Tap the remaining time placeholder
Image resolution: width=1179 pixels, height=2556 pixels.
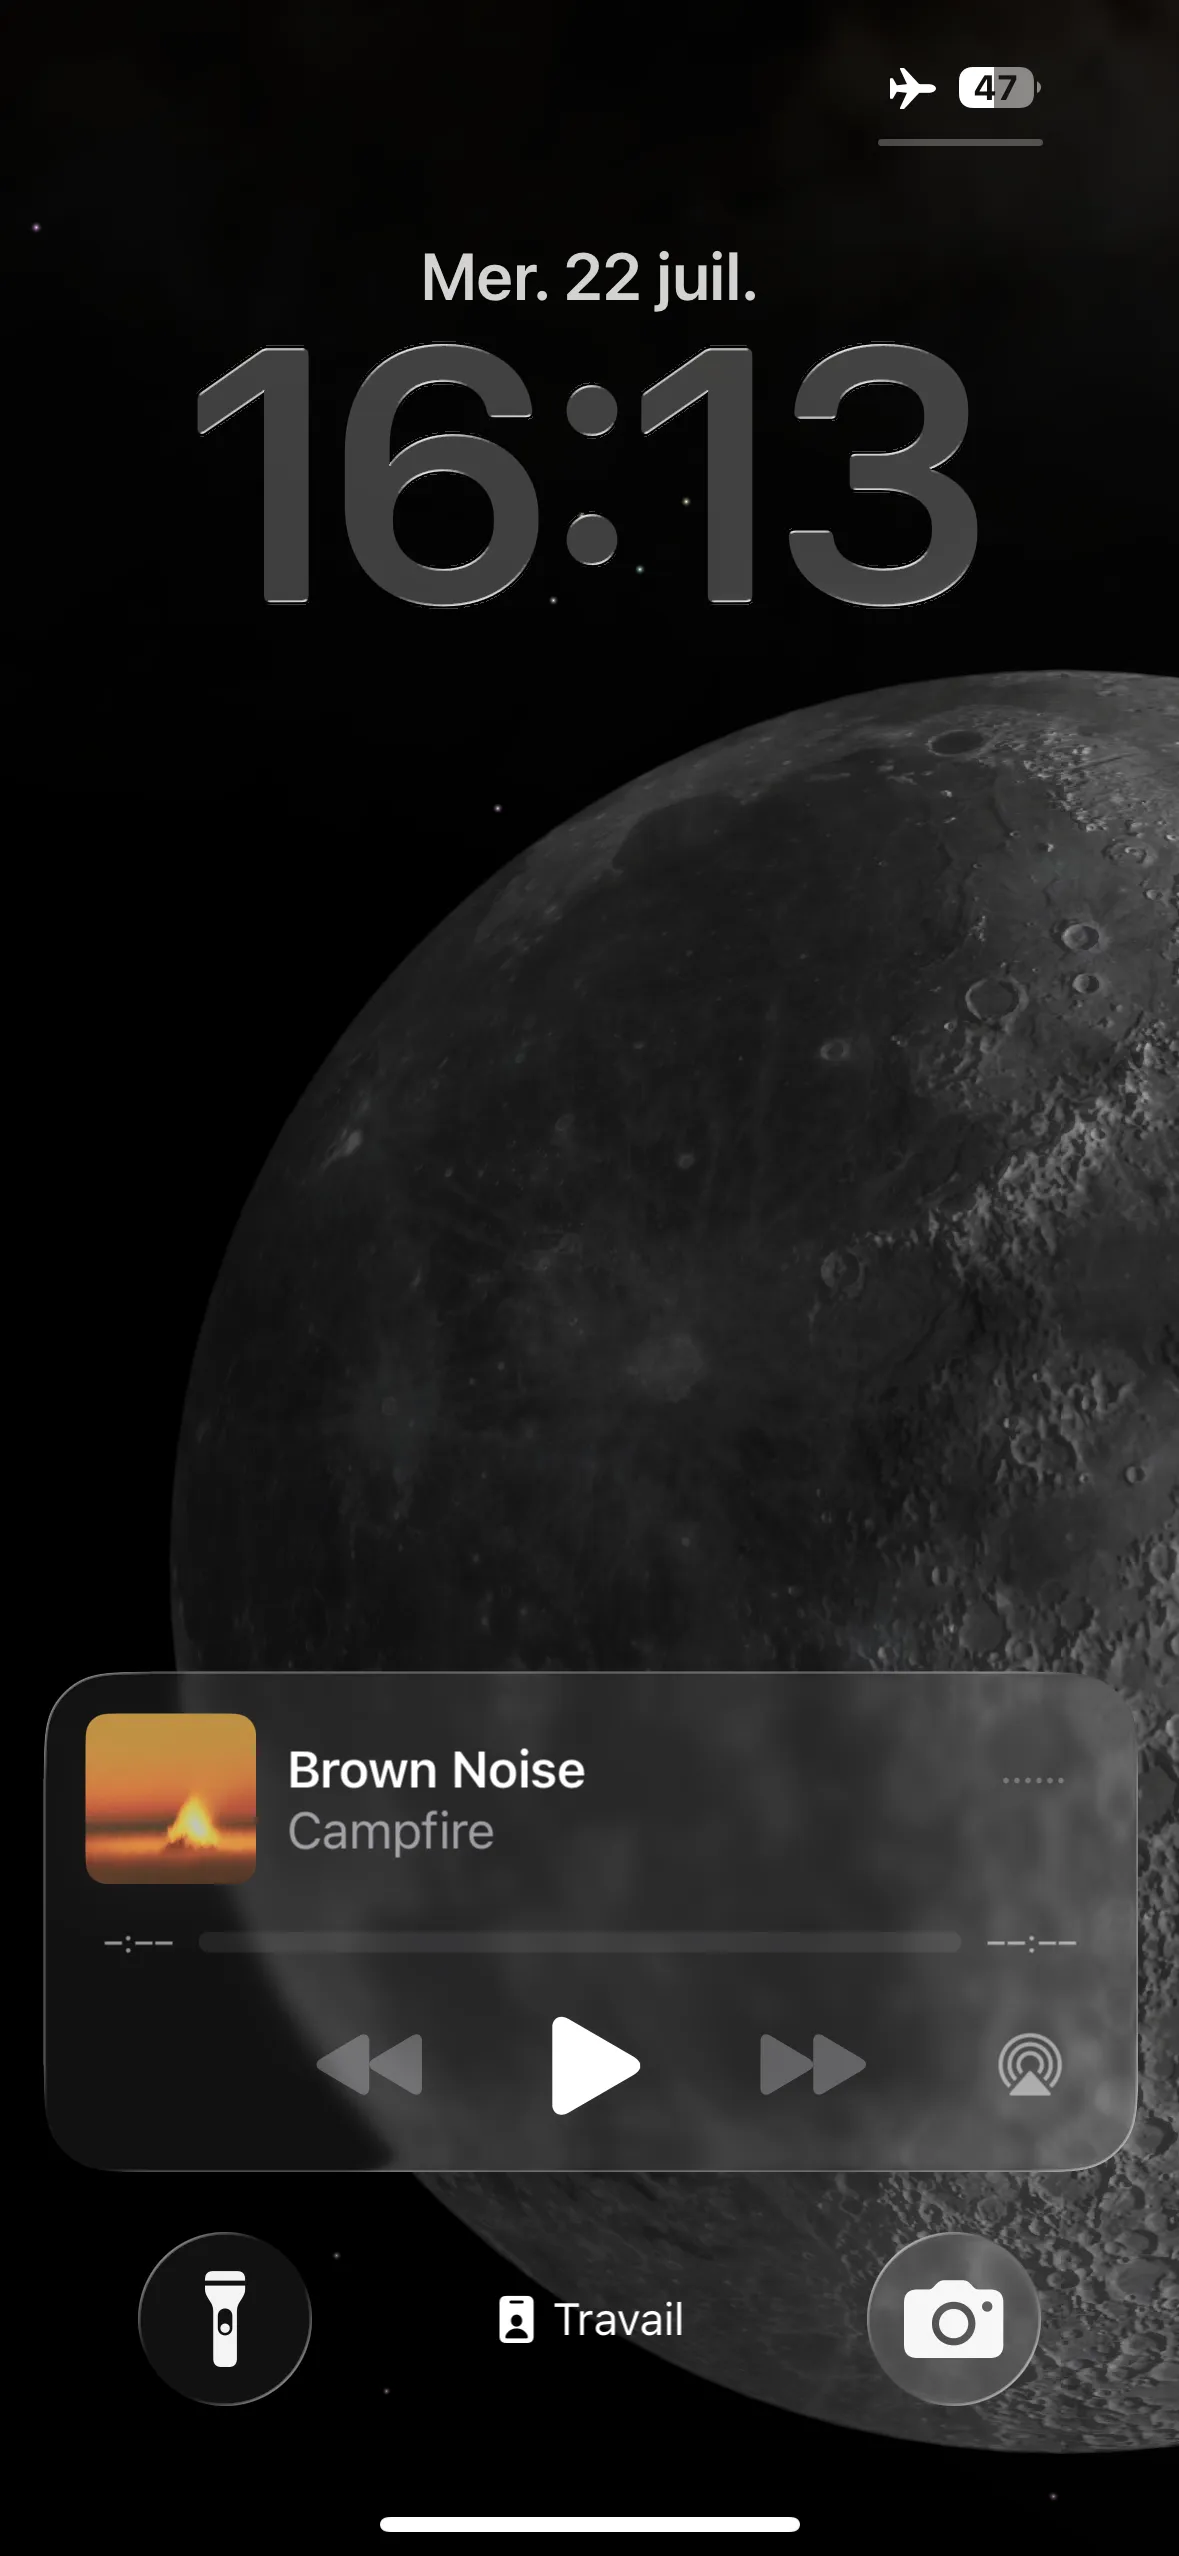1031,1943
